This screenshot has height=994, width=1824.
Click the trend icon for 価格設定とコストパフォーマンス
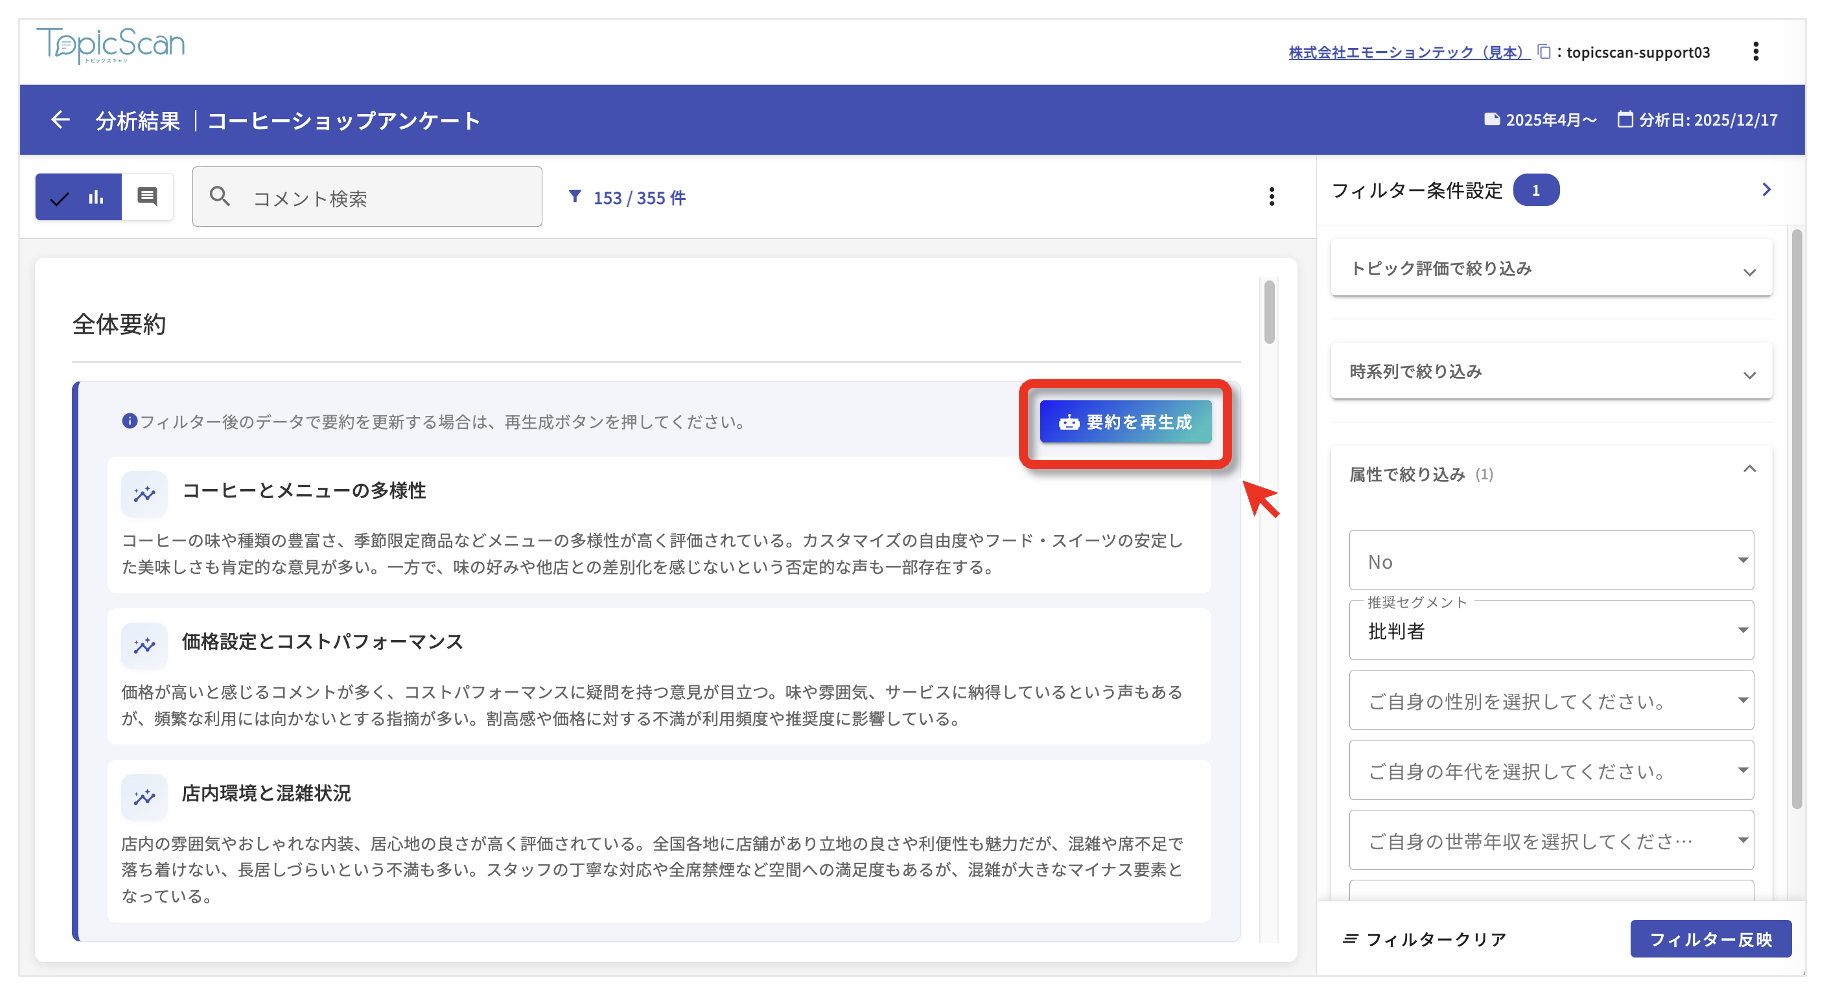click(x=145, y=645)
